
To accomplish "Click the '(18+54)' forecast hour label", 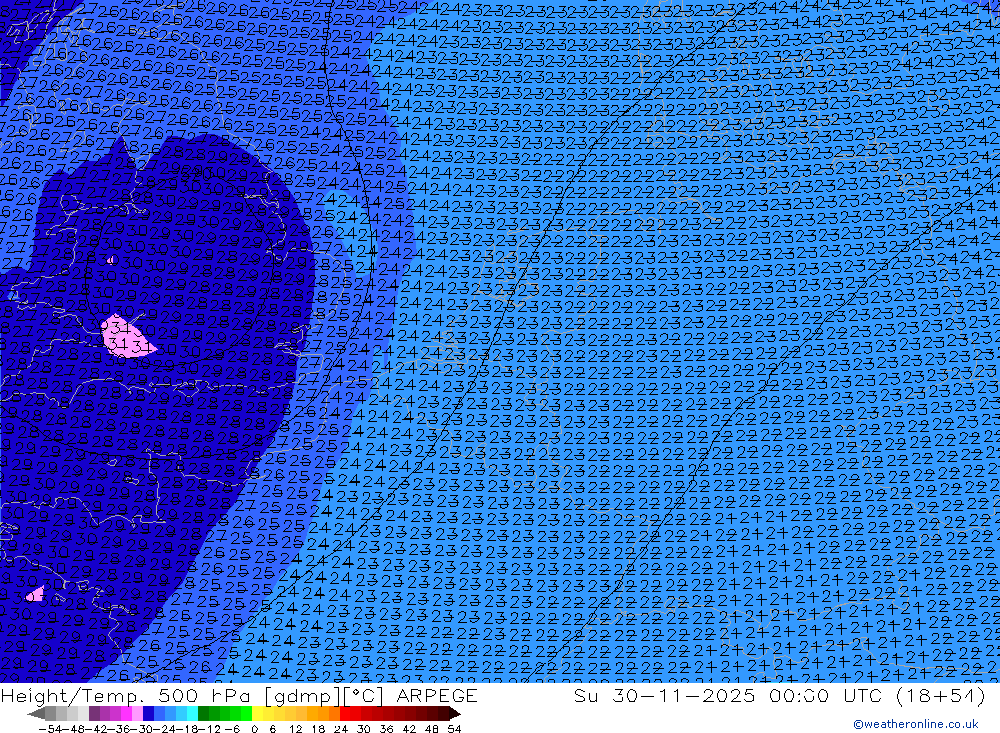I will point(941,695).
